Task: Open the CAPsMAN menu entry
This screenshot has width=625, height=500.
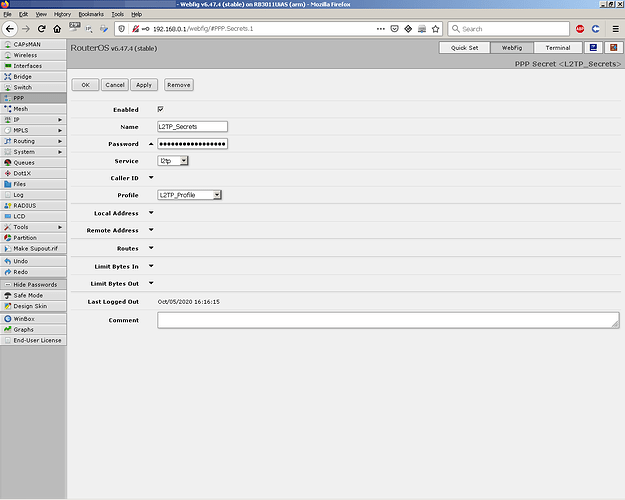Action: 33,44
